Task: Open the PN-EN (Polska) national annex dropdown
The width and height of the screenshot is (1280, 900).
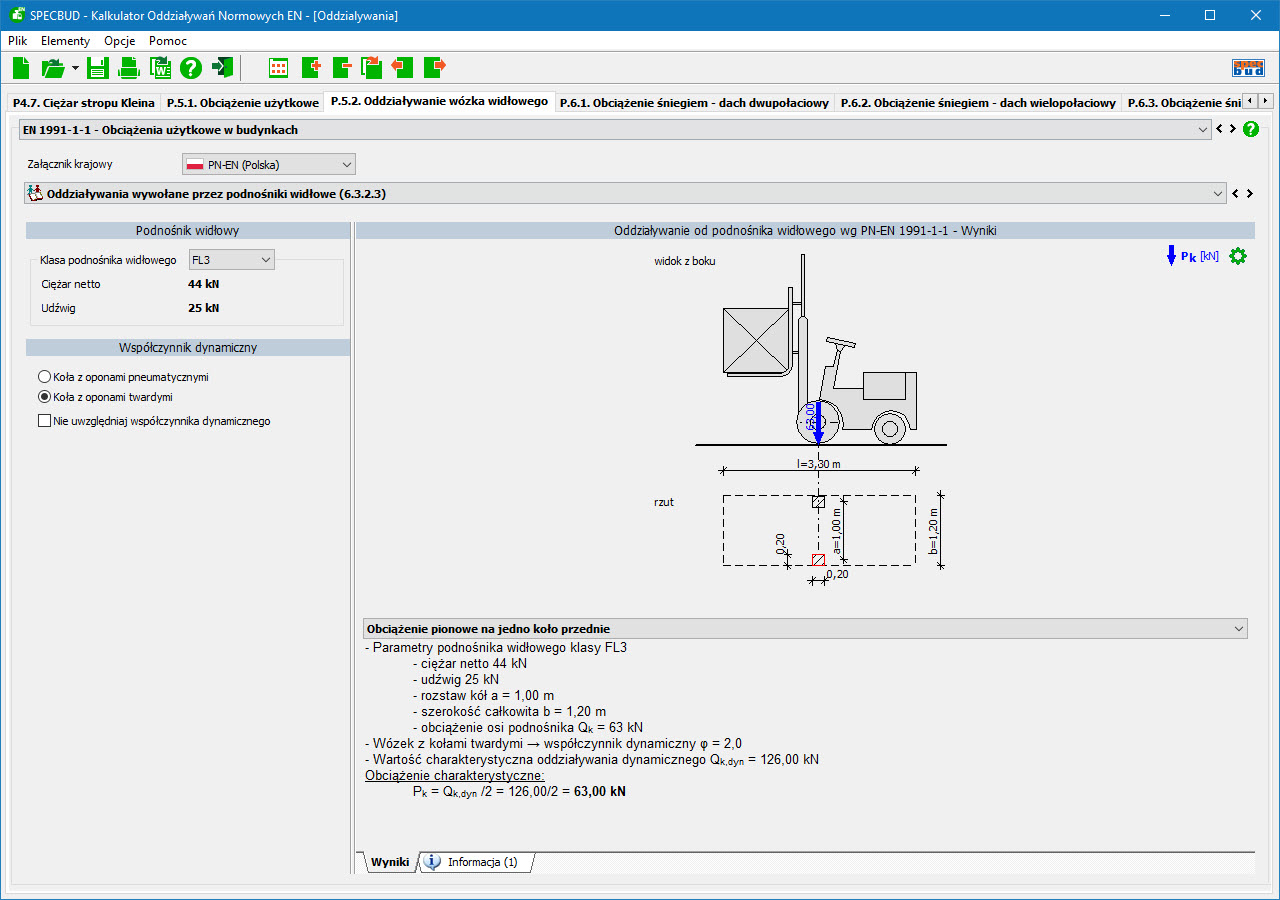Action: (269, 164)
